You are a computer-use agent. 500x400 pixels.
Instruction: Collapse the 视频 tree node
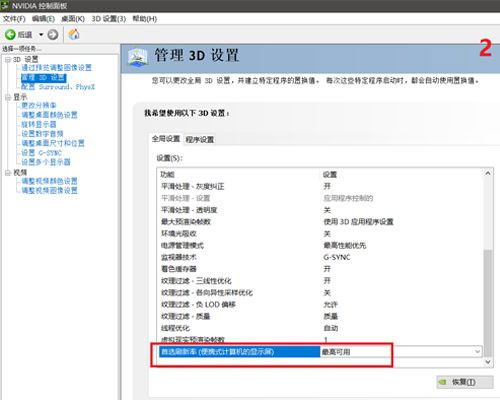pyautogui.click(x=8, y=173)
